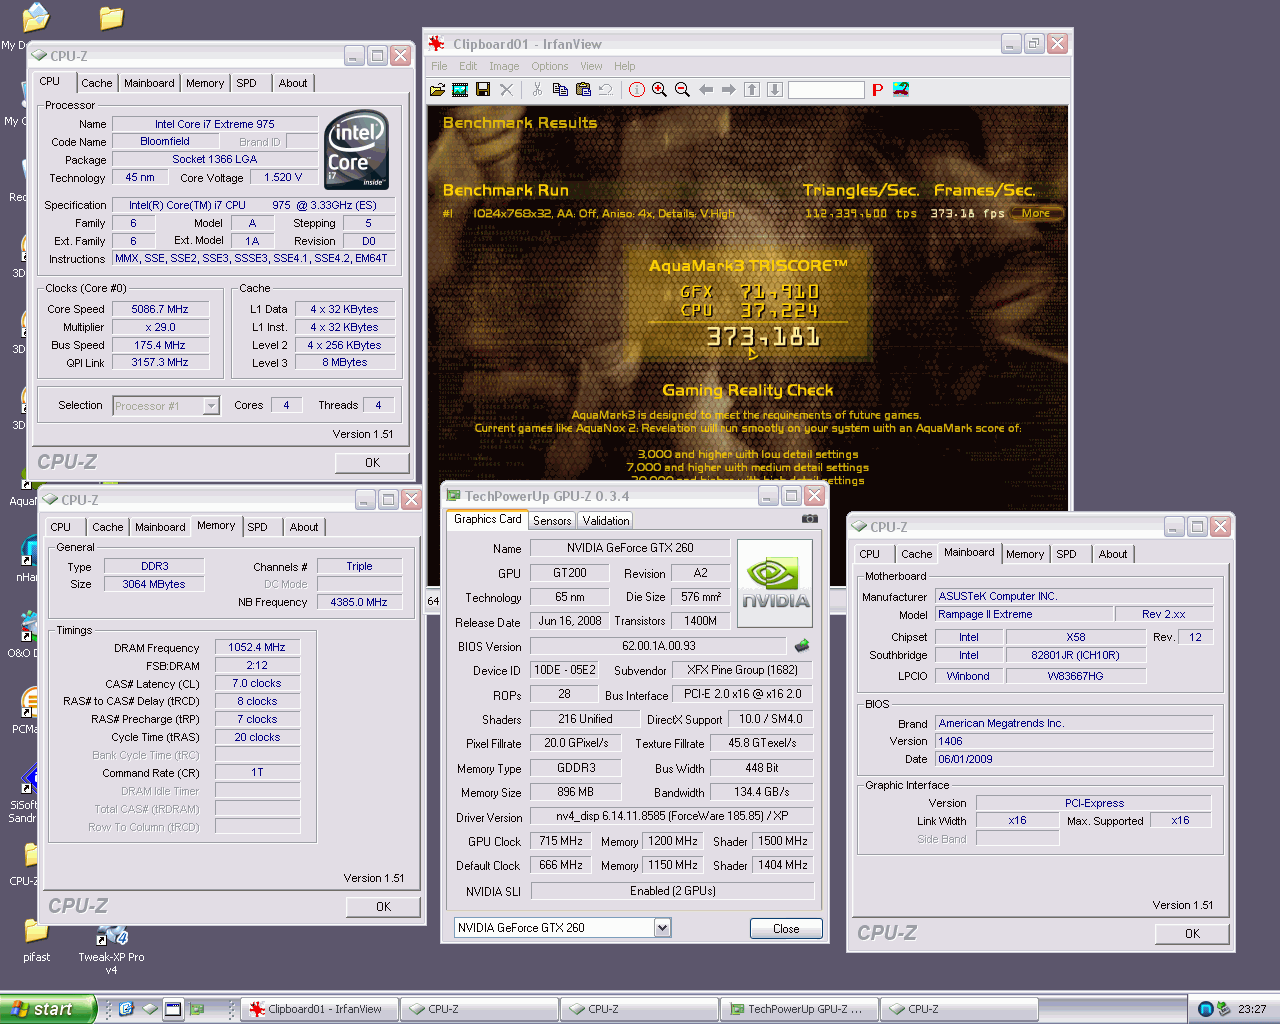The width and height of the screenshot is (1280, 1024).
Task: Click the Memory Size value 896 MB in GPU-Z
Action: coord(575,792)
